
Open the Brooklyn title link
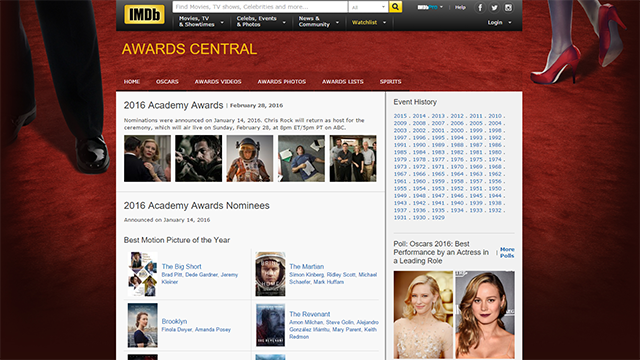(x=174, y=321)
